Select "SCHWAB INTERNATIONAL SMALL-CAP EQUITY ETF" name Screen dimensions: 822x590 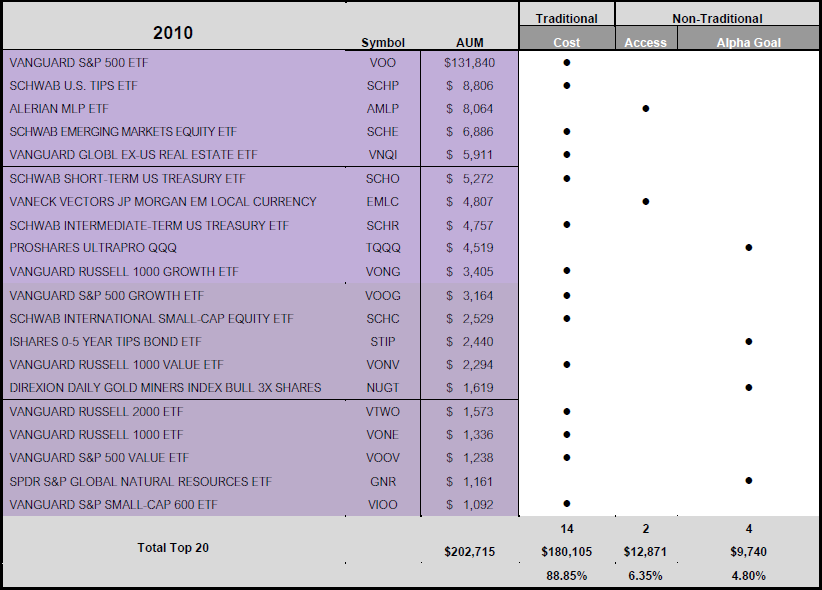pyautogui.click(x=152, y=319)
